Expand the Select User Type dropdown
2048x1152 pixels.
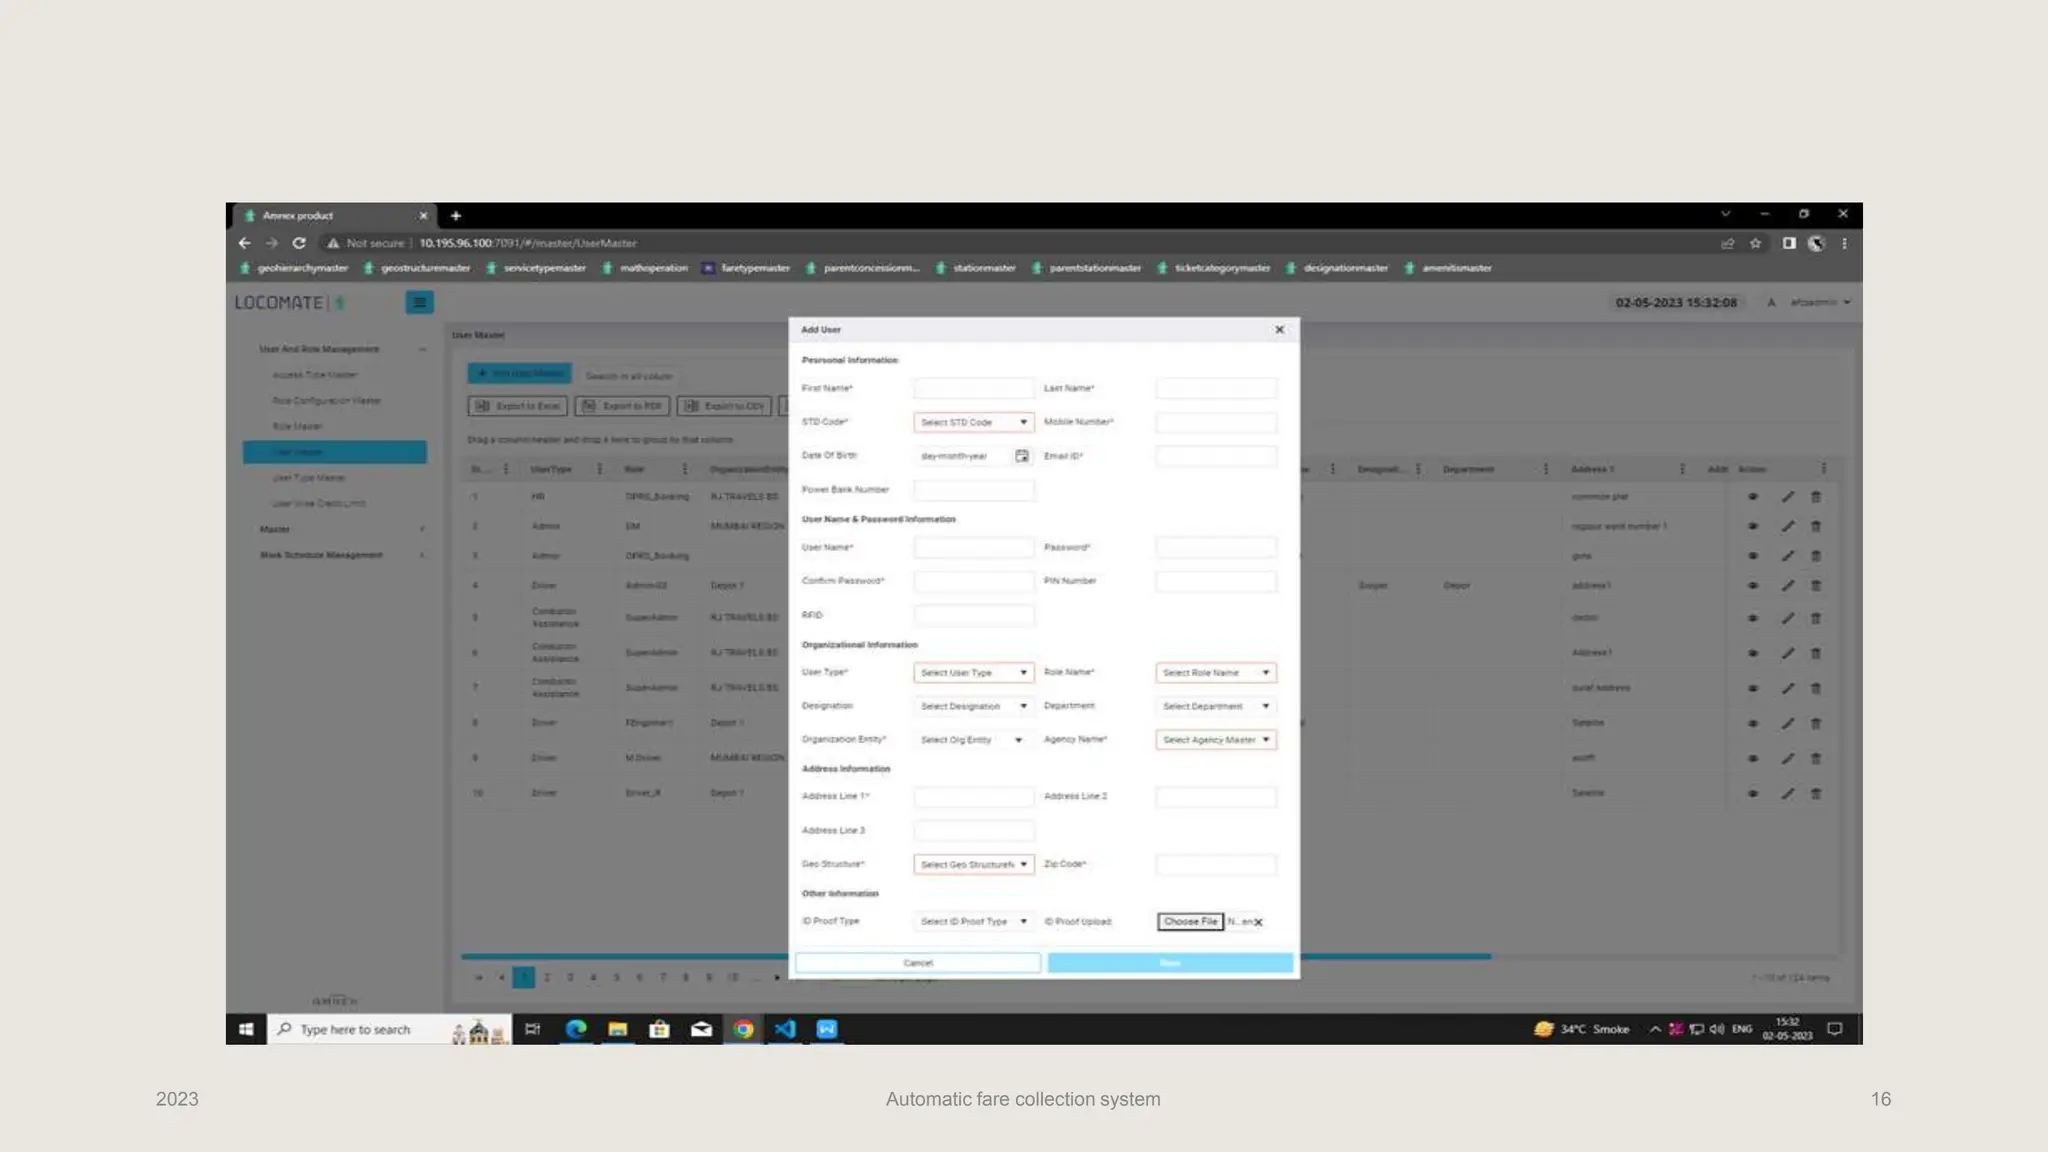coord(973,673)
